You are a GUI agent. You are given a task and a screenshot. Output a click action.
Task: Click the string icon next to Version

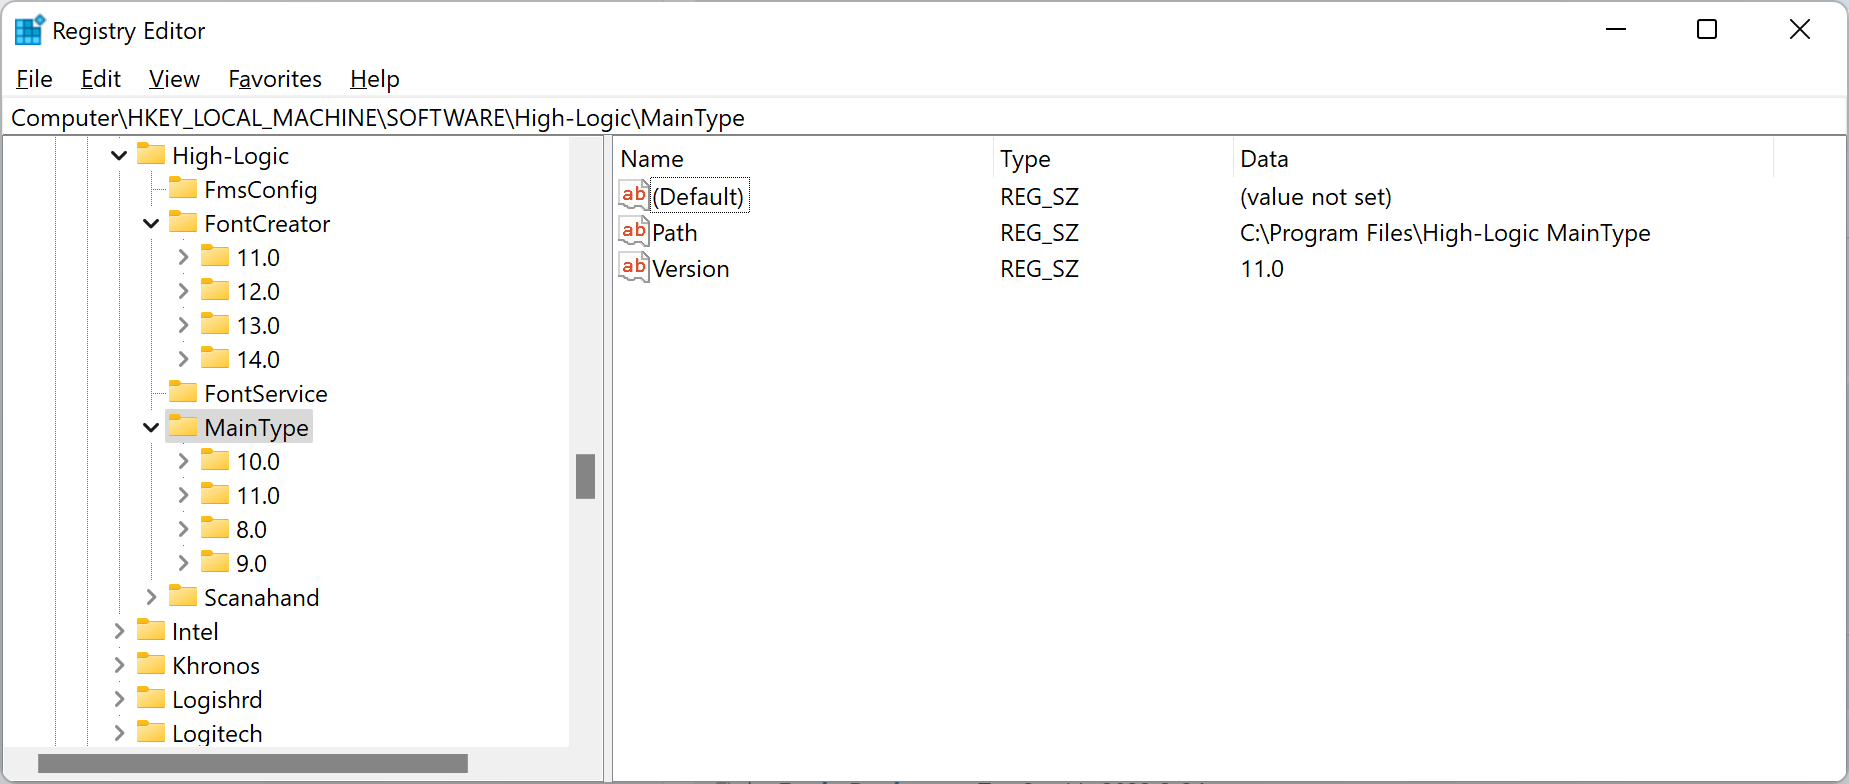pos(633,268)
